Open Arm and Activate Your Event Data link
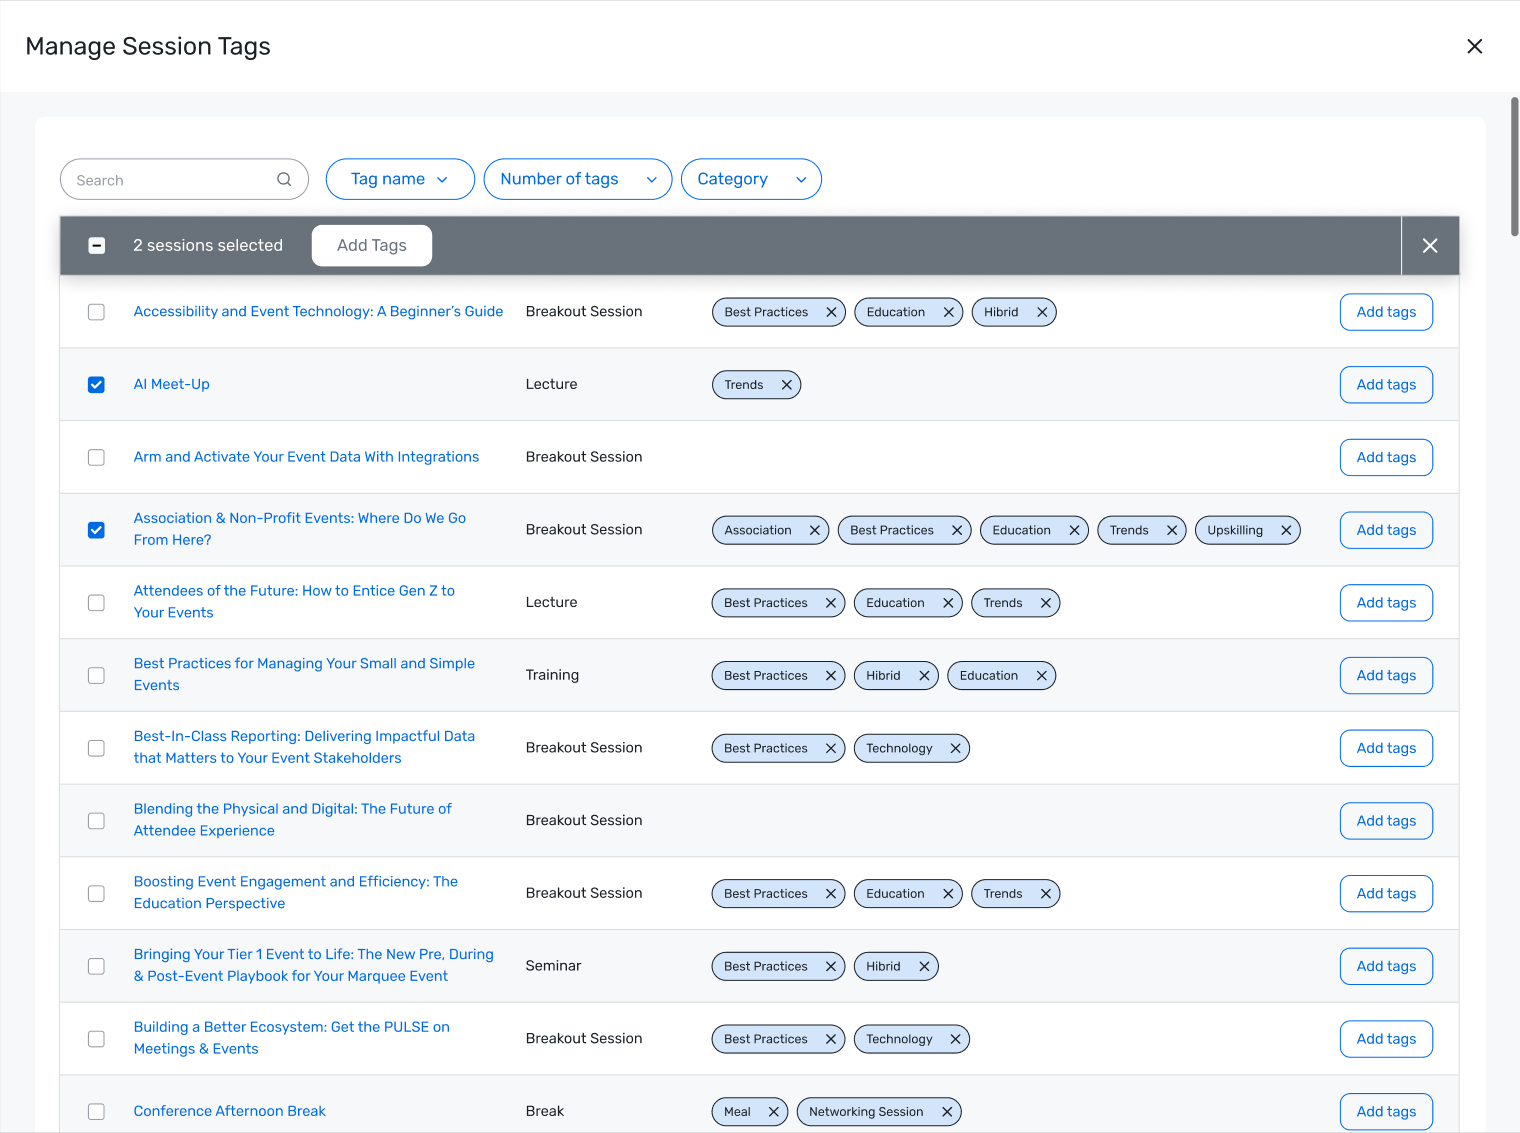This screenshot has width=1520, height=1133. 306,457
